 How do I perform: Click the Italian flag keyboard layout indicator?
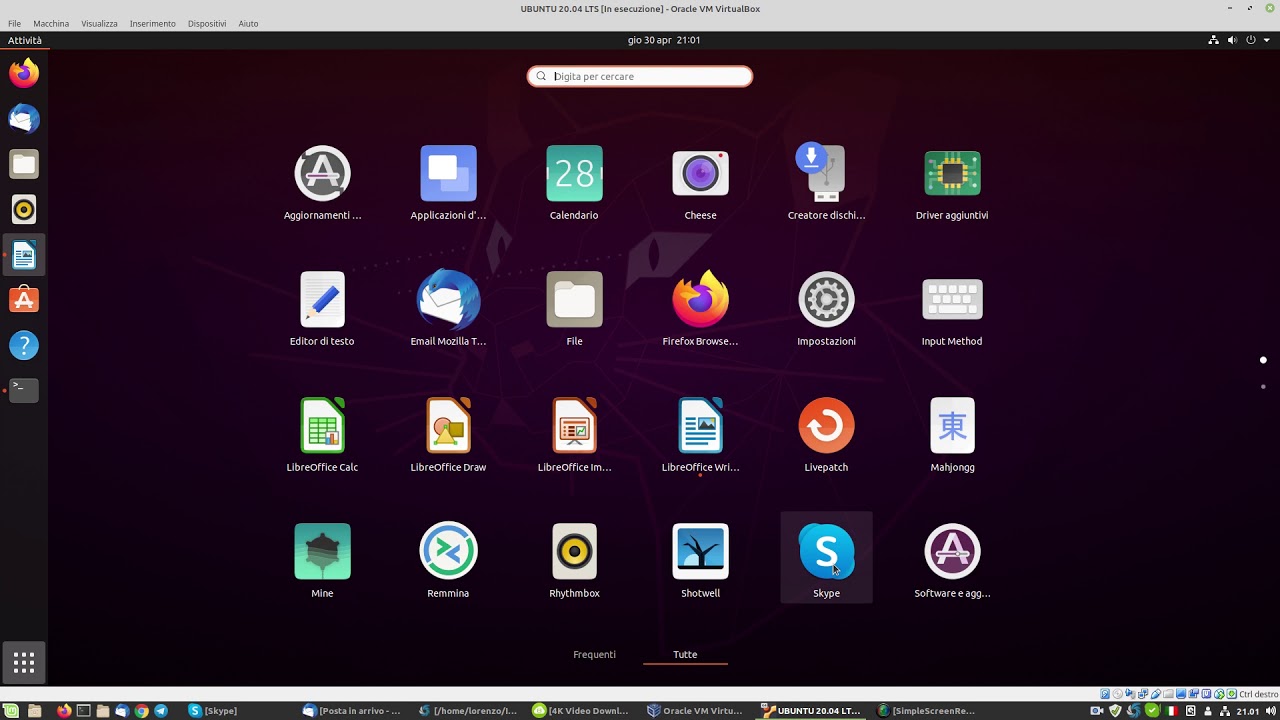(x=1171, y=711)
